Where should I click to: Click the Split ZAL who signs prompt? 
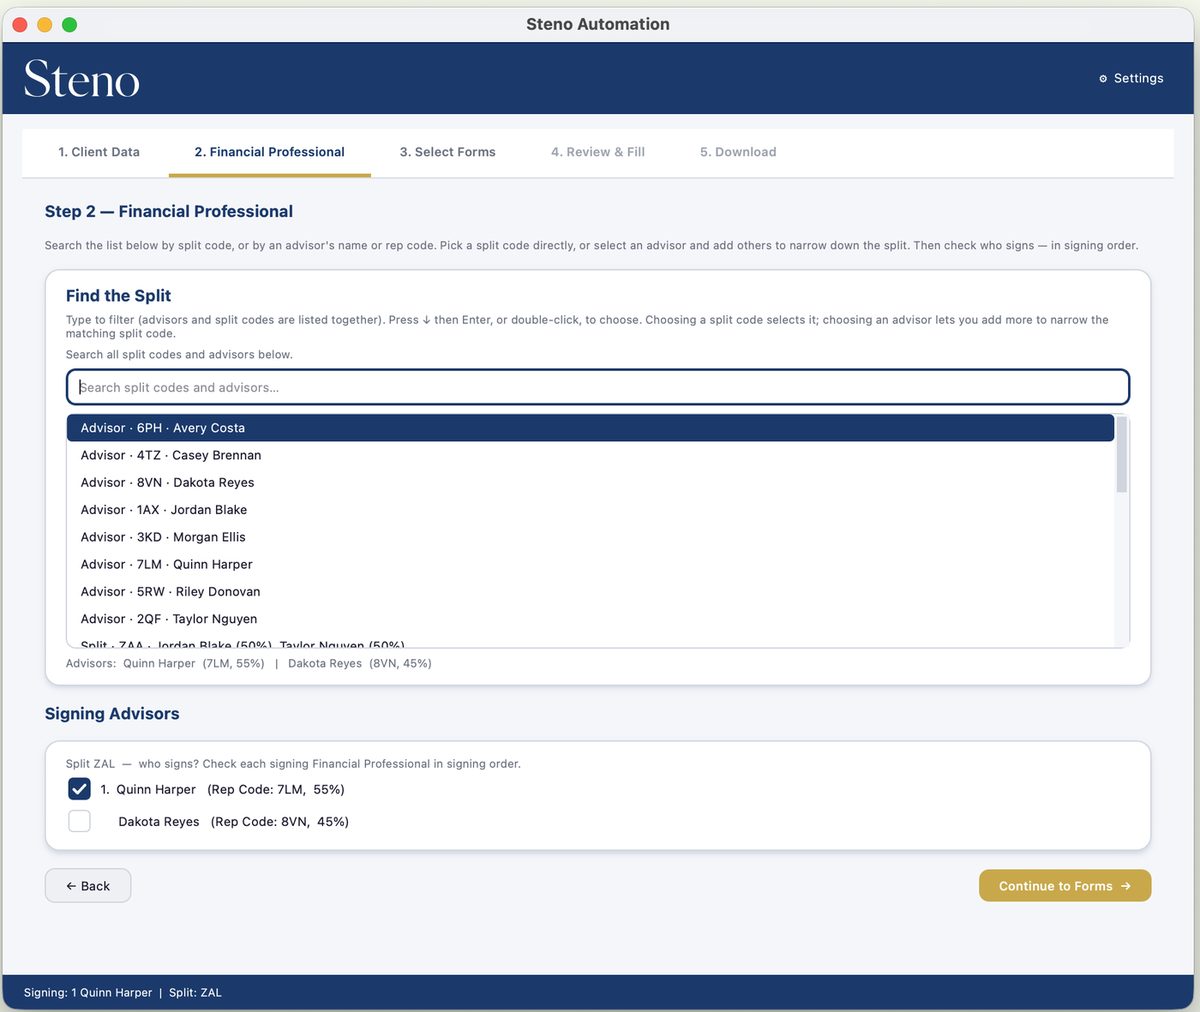293,764
